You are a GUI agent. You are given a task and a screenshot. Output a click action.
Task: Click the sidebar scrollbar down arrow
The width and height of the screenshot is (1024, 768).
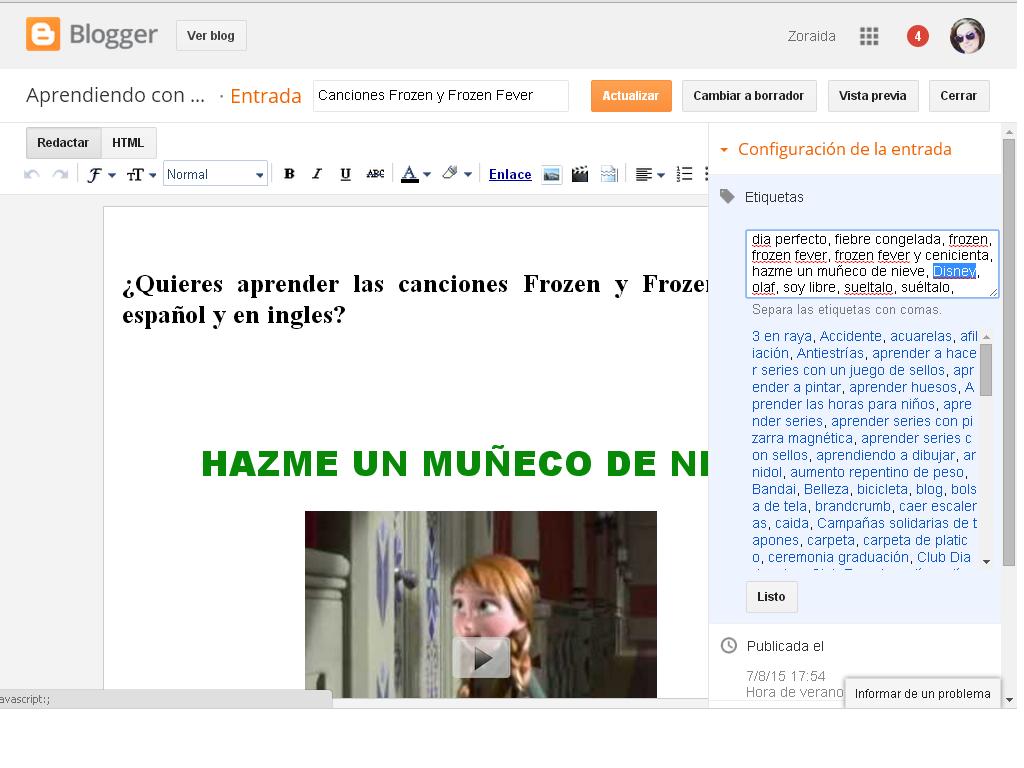(x=1010, y=699)
